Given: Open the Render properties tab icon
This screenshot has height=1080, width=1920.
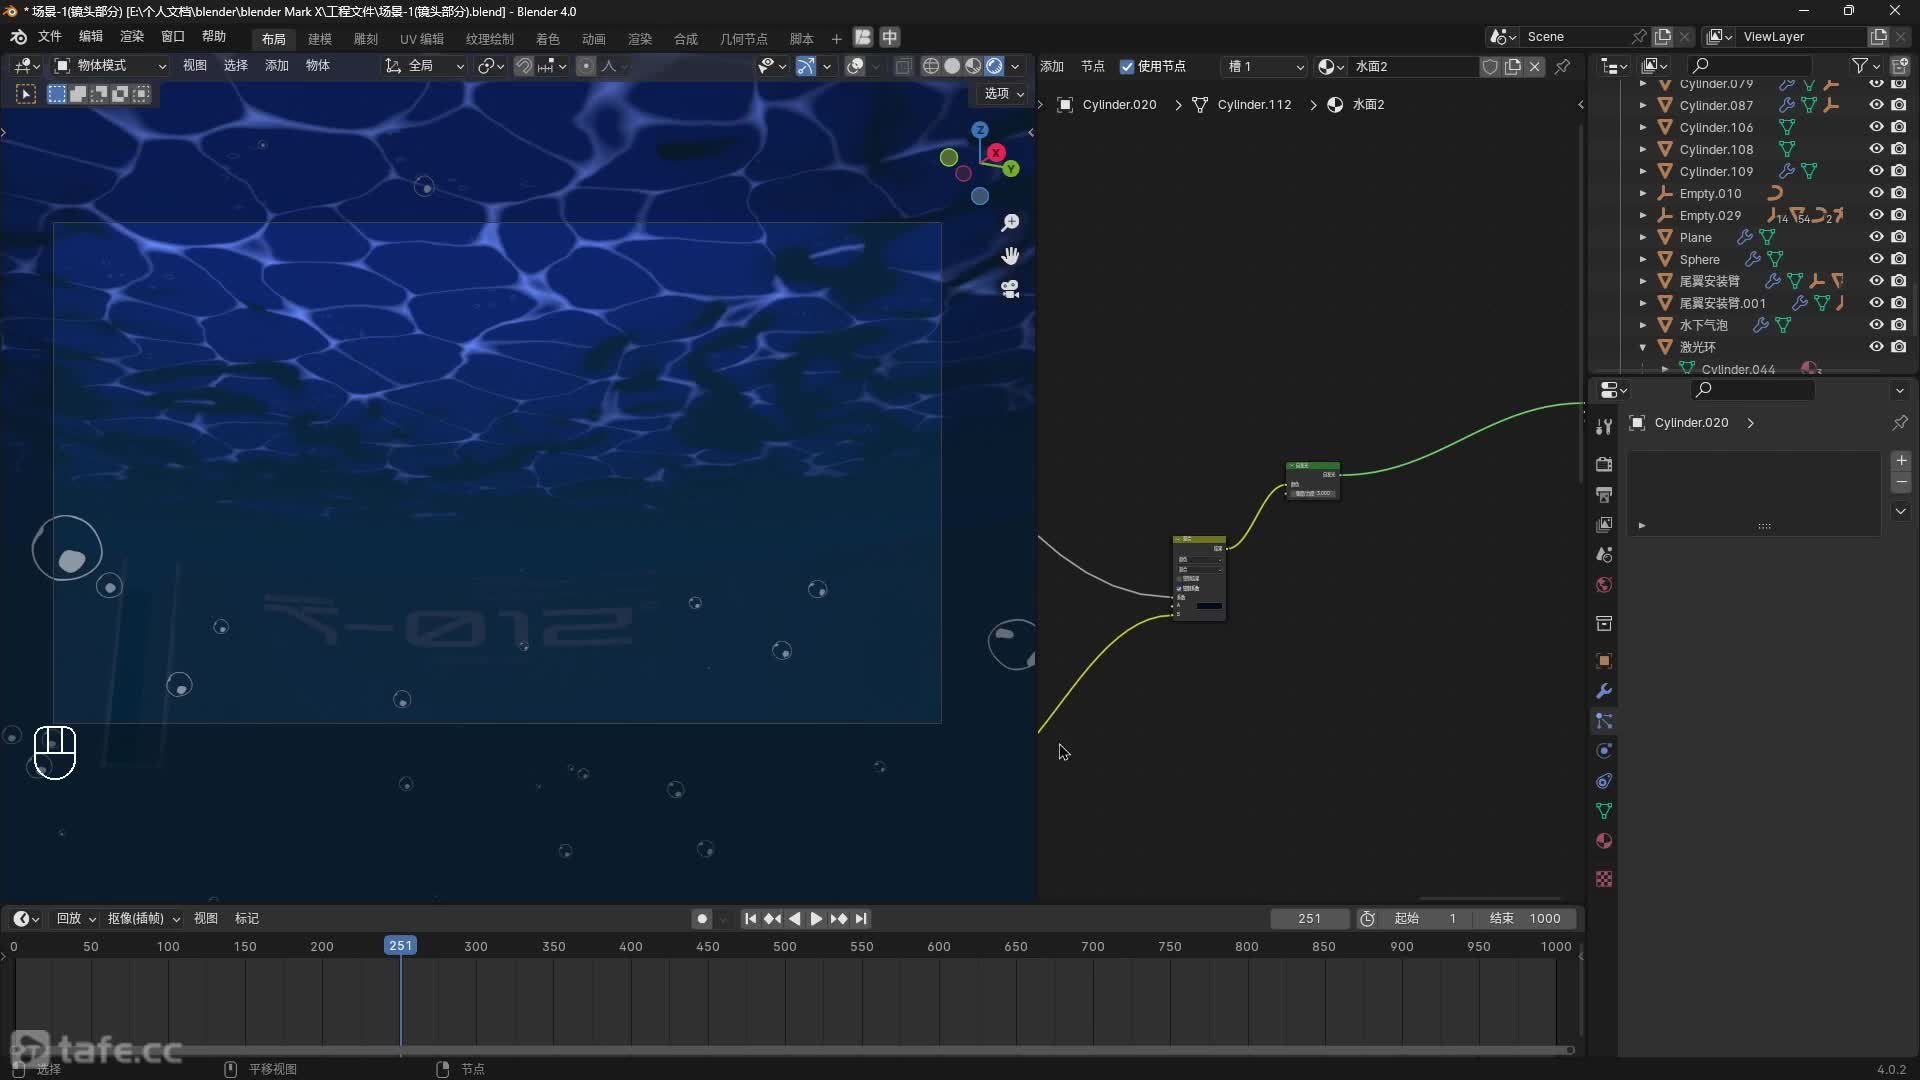Looking at the screenshot, I should click(1604, 464).
